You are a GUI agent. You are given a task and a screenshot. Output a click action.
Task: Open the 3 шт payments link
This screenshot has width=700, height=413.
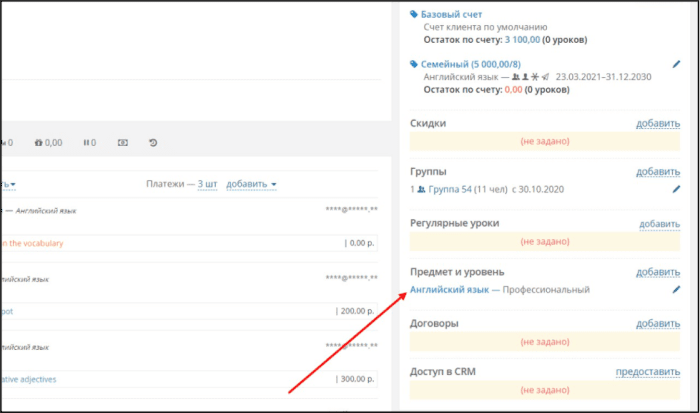(x=207, y=184)
